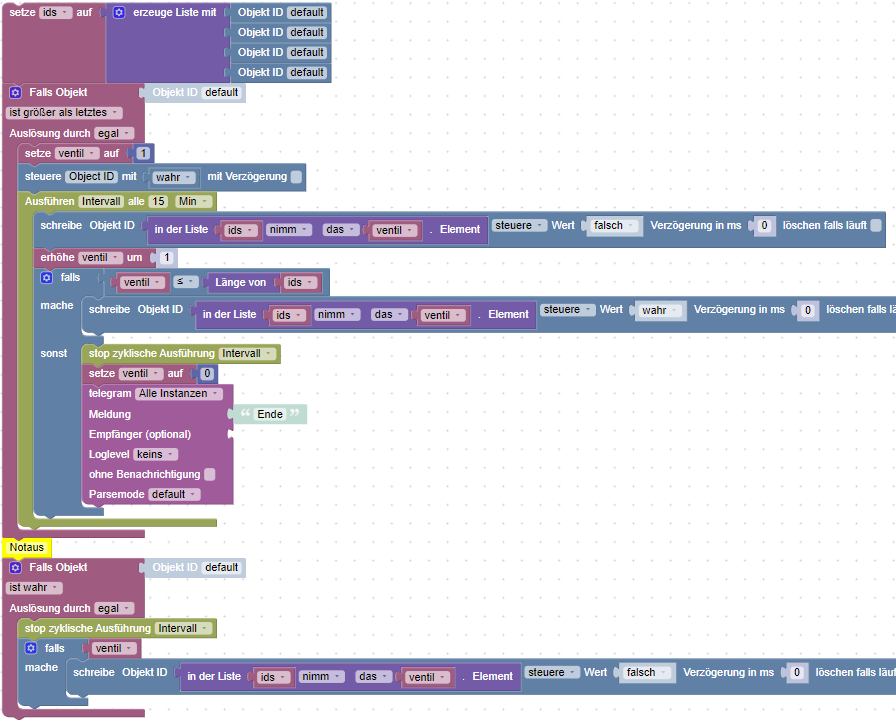Screen dimensions: 896x724
Task: Open 'ventil' dropdown left of the ≤ operator
Action: [143, 282]
